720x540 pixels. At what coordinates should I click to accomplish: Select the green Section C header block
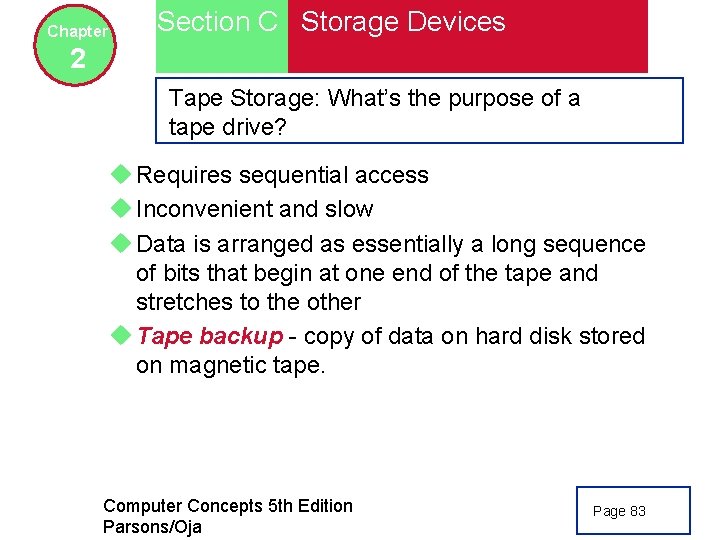[x=222, y=36]
